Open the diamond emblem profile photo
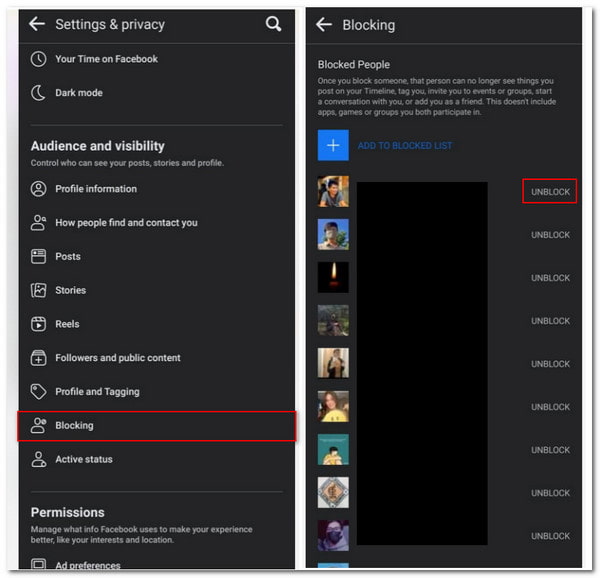Viewport: 600px width, 578px height. point(333,492)
